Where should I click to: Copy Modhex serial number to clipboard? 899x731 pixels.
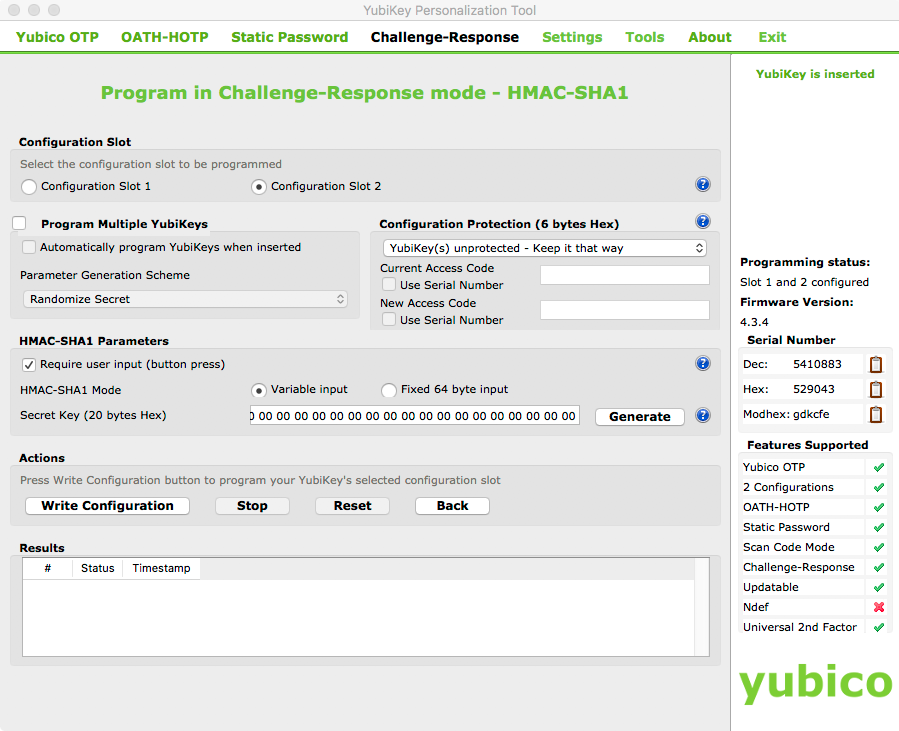point(875,414)
